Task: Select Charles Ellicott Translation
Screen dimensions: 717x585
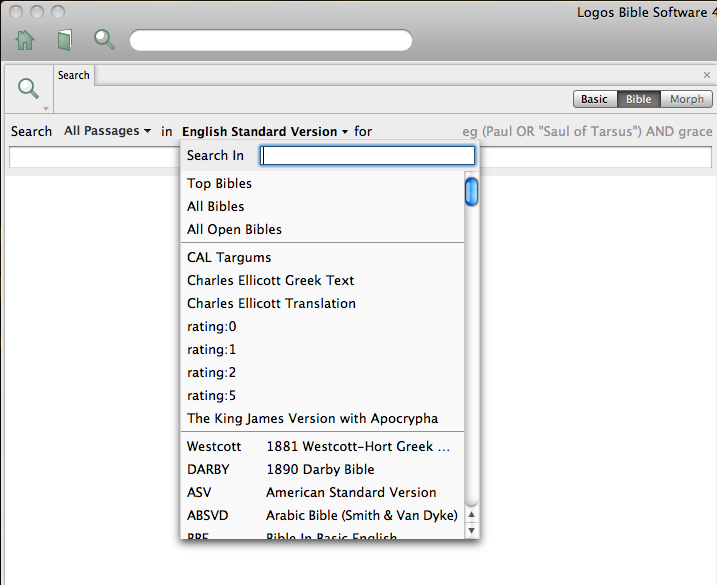Action: pos(322,303)
